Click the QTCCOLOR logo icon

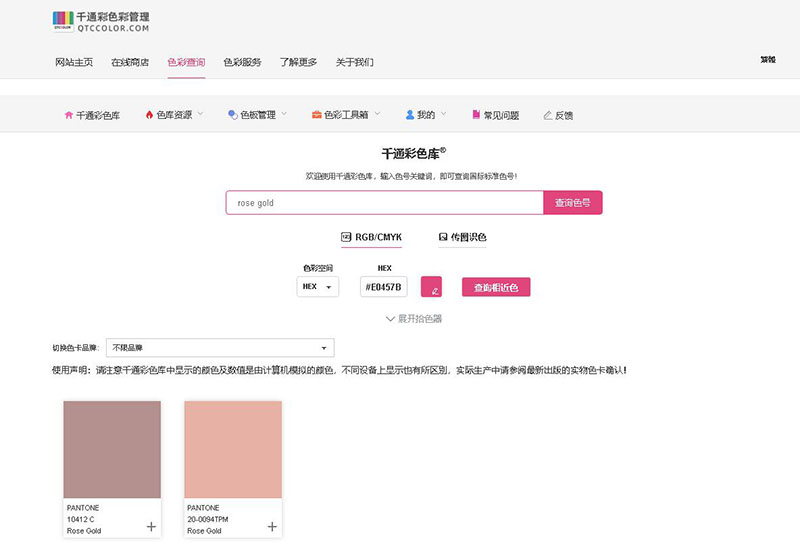[x=62, y=21]
